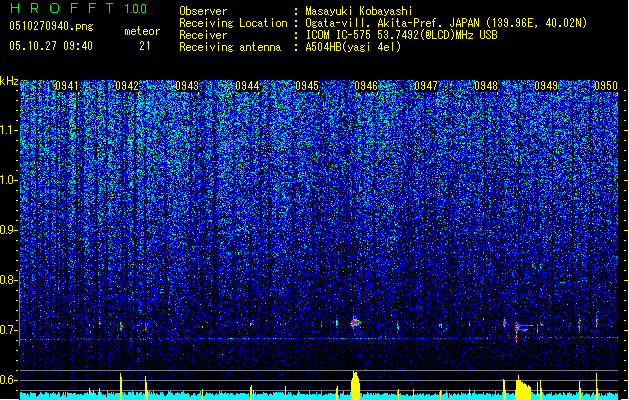Click the Ogata-vill. Akita-Pref. JAPAN location text

click(446, 23)
